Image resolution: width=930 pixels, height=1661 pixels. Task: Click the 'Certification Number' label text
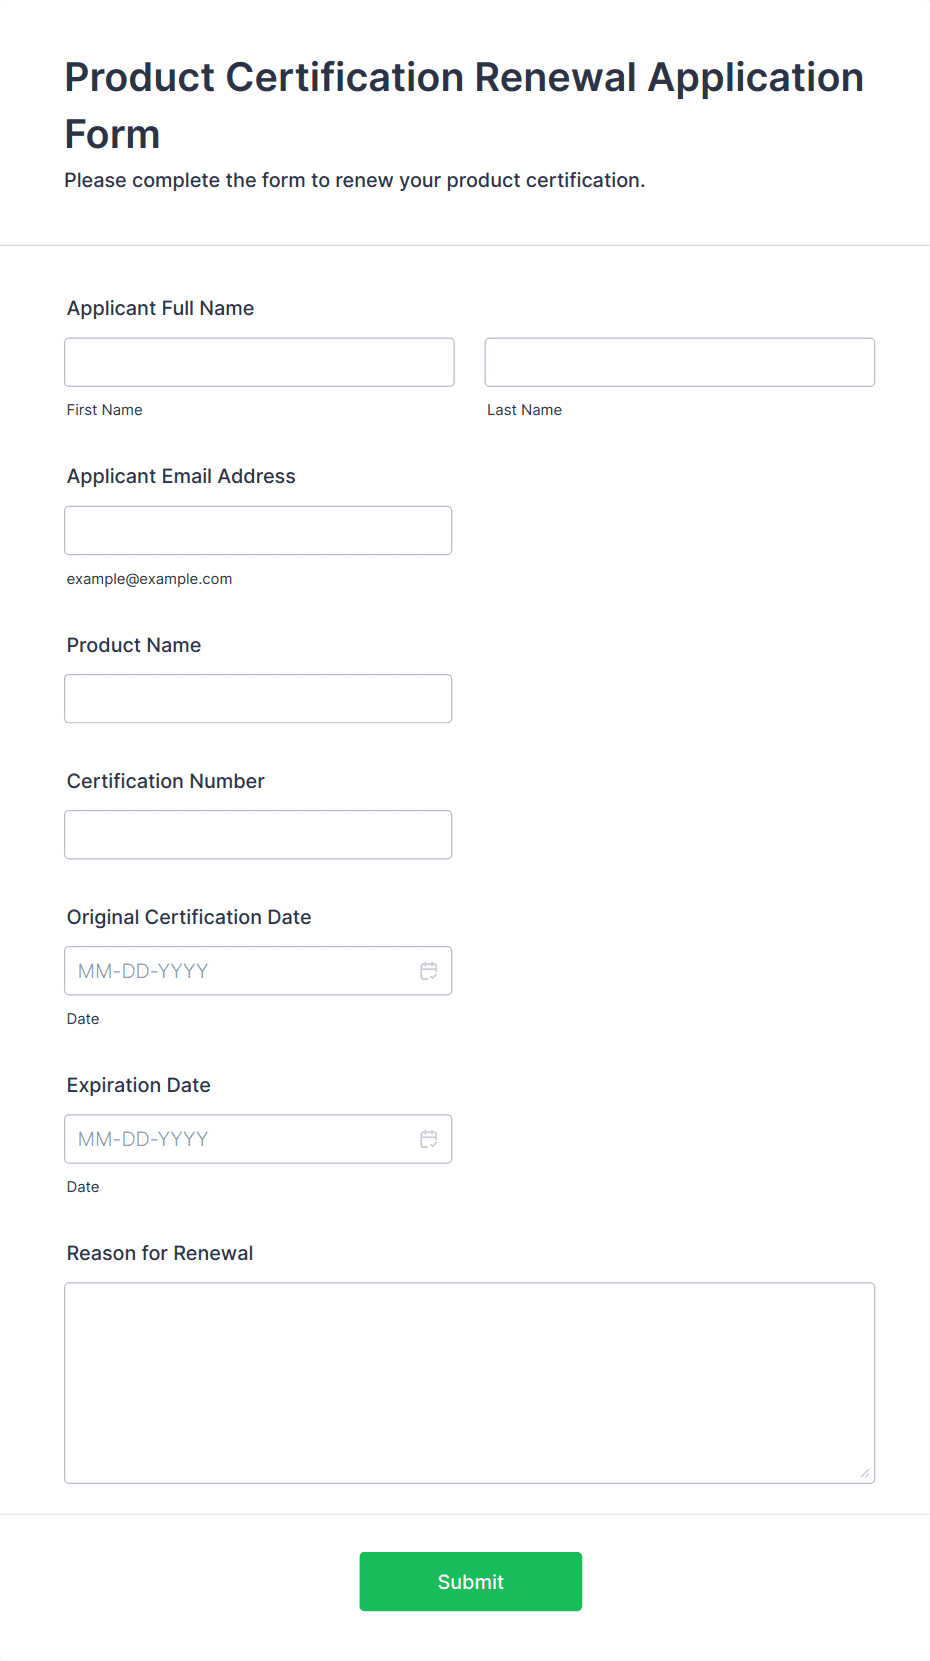[x=165, y=781]
